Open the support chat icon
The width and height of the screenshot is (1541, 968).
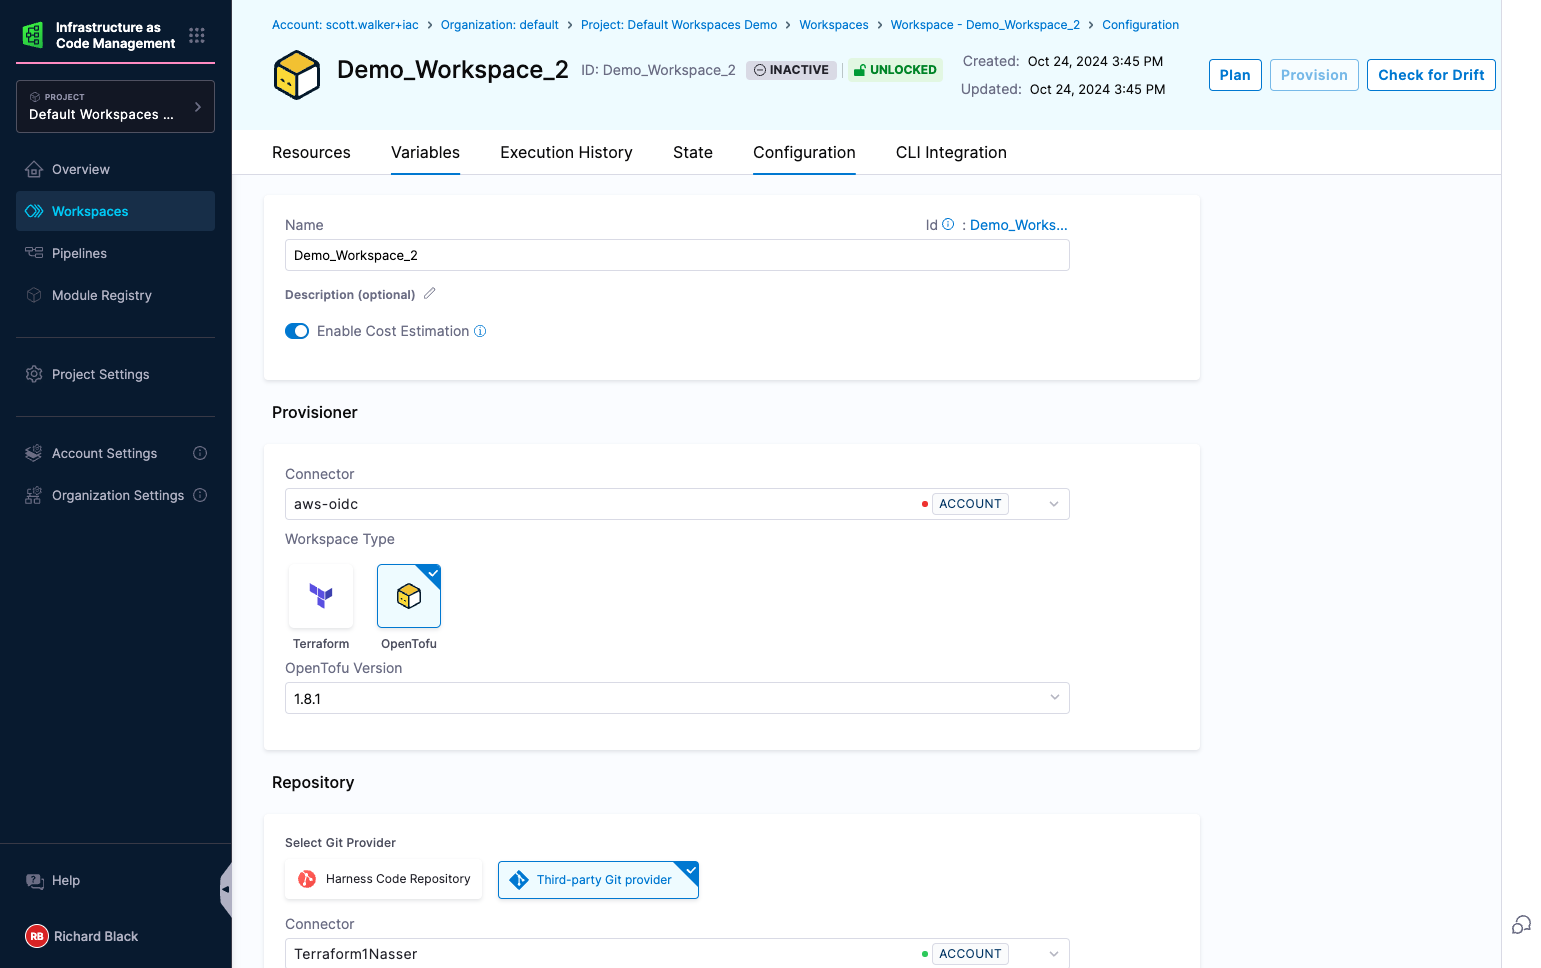[x=1521, y=924]
